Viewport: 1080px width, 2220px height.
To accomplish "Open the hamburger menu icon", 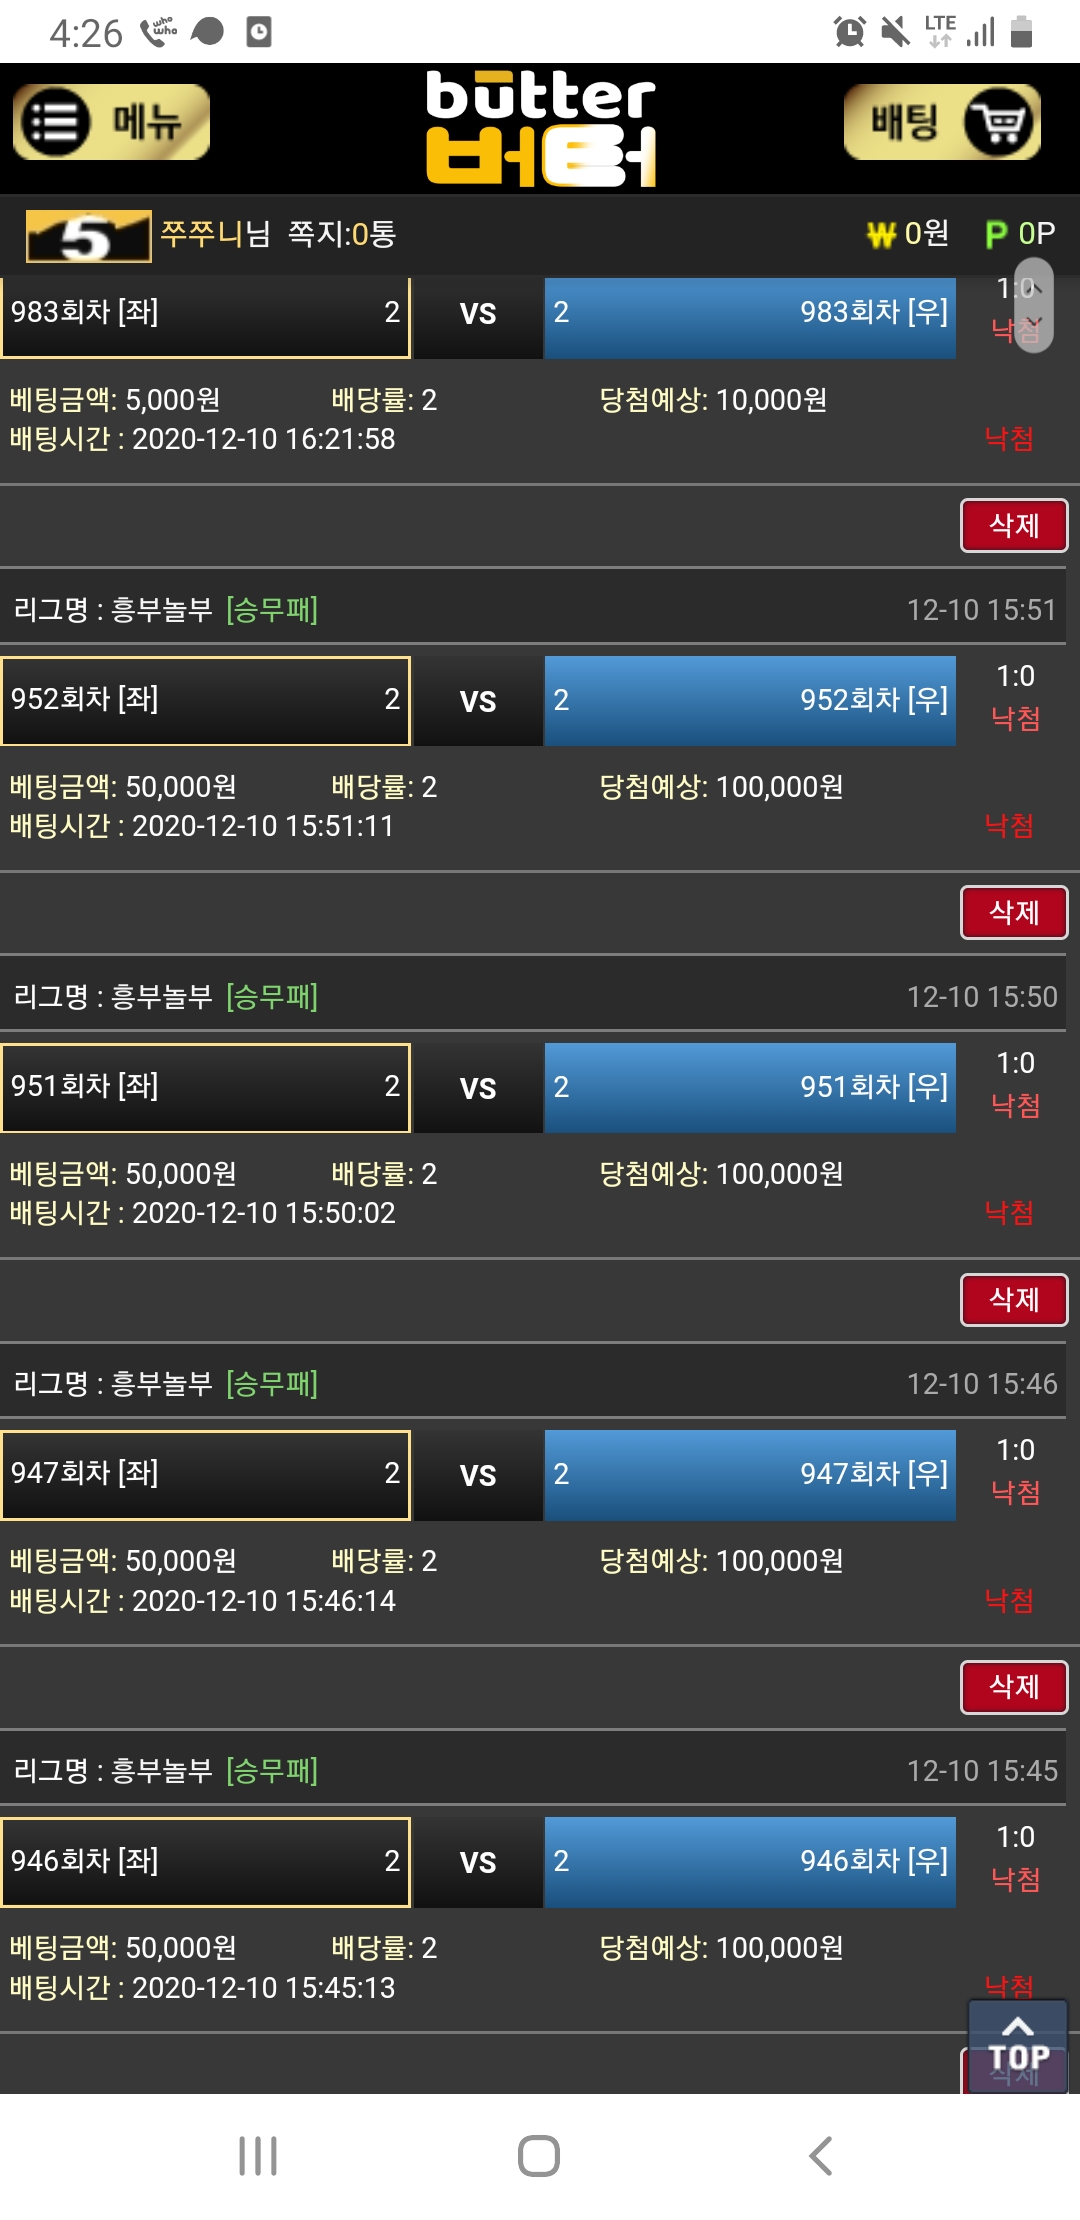I will point(56,123).
